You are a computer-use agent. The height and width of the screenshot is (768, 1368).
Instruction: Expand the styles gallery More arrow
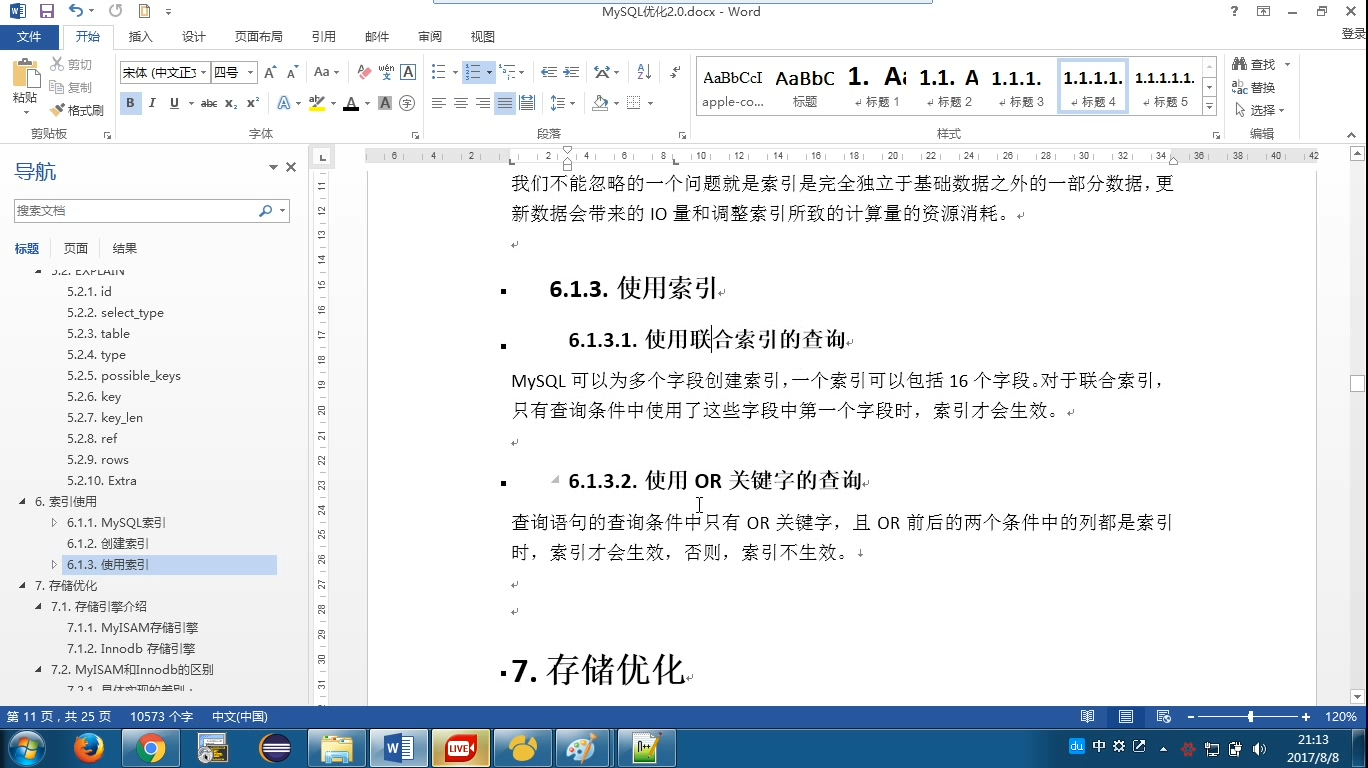coord(1209,106)
